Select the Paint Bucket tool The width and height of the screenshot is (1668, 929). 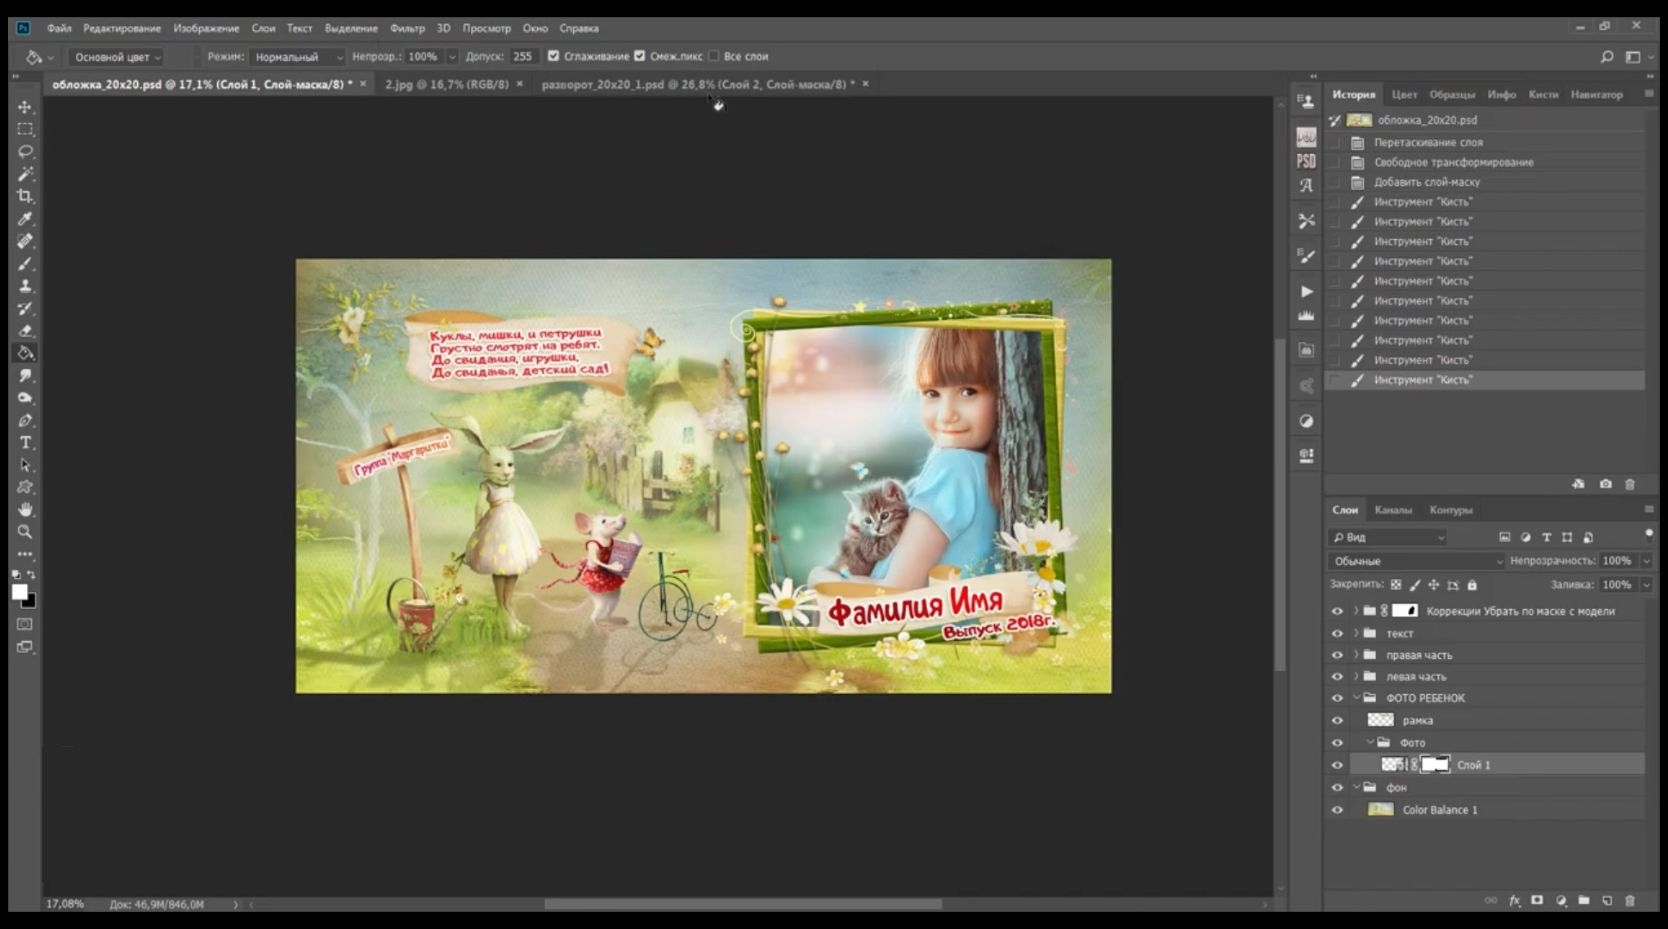[x=25, y=353]
